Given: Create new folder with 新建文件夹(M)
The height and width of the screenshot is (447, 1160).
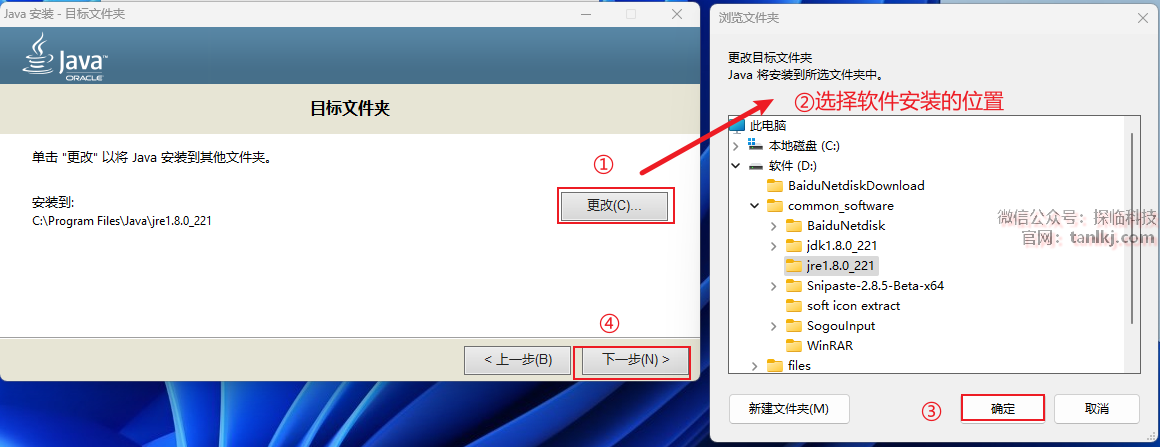Looking at the screenshot, I should [x=789, y=409].
